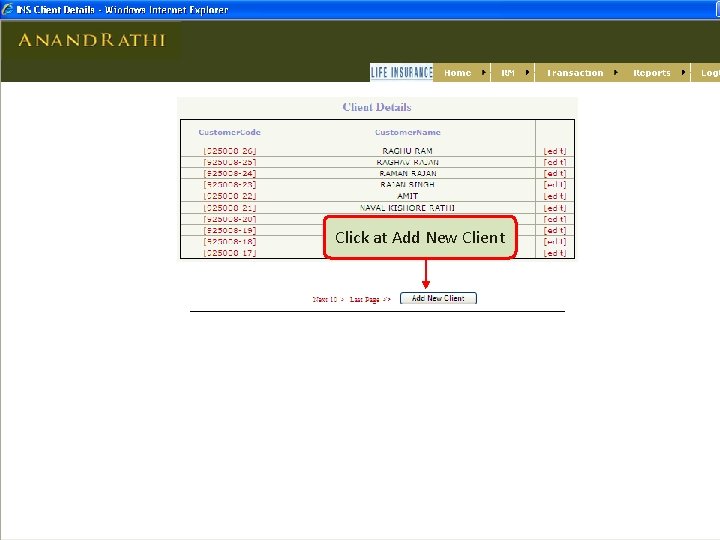Jump to Last Page link
Image resolution: width=720 pixels, height=540 pixels.
pos(370,299)
